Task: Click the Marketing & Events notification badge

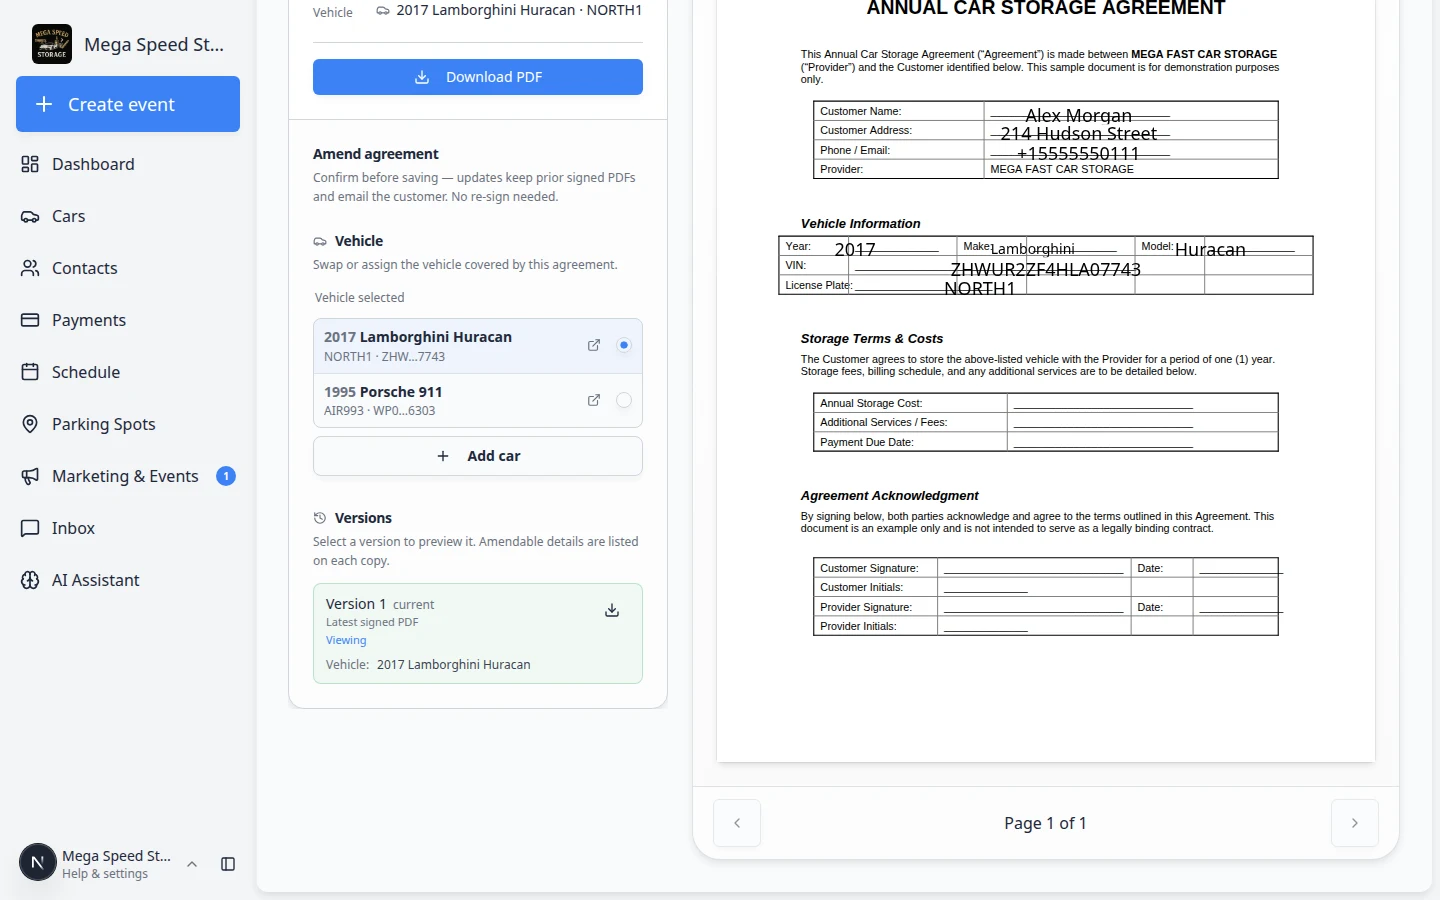Action: [x=226, y=476]
